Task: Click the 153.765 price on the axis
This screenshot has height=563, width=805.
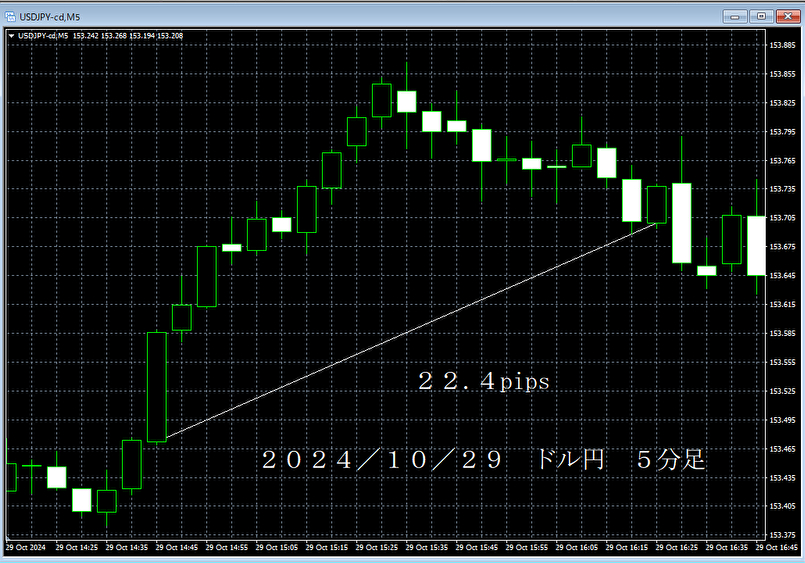Action: tap(782, 161)
